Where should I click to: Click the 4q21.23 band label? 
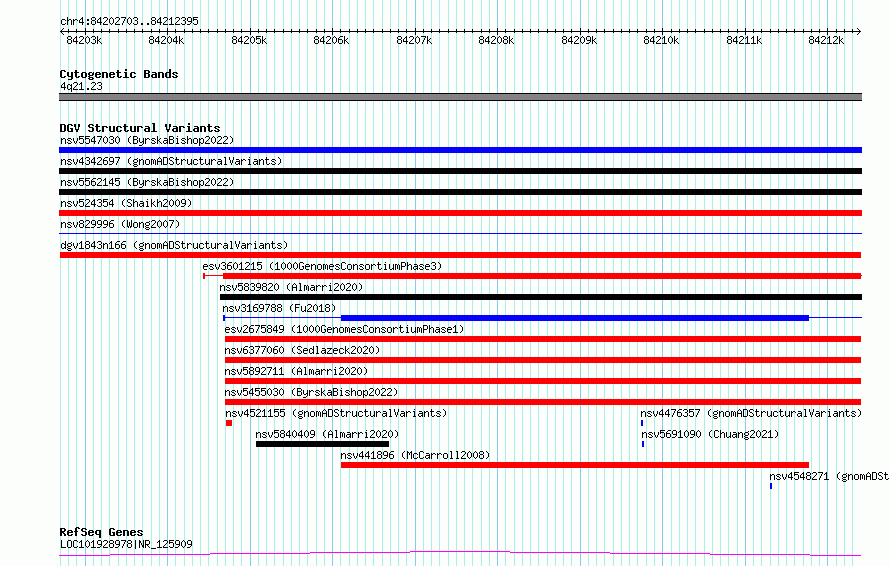pos(81,86)
